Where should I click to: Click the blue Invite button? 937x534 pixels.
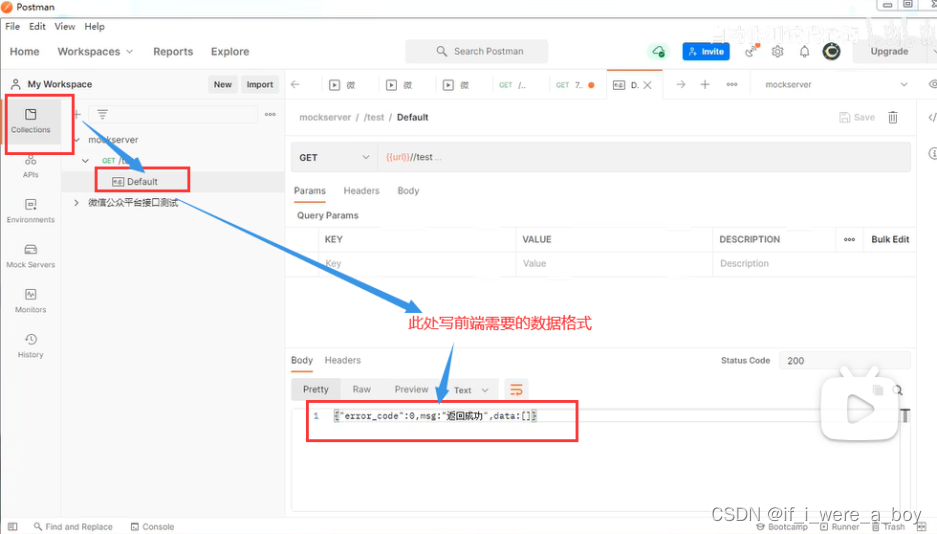pyautogui.click(x=706, y=51)
